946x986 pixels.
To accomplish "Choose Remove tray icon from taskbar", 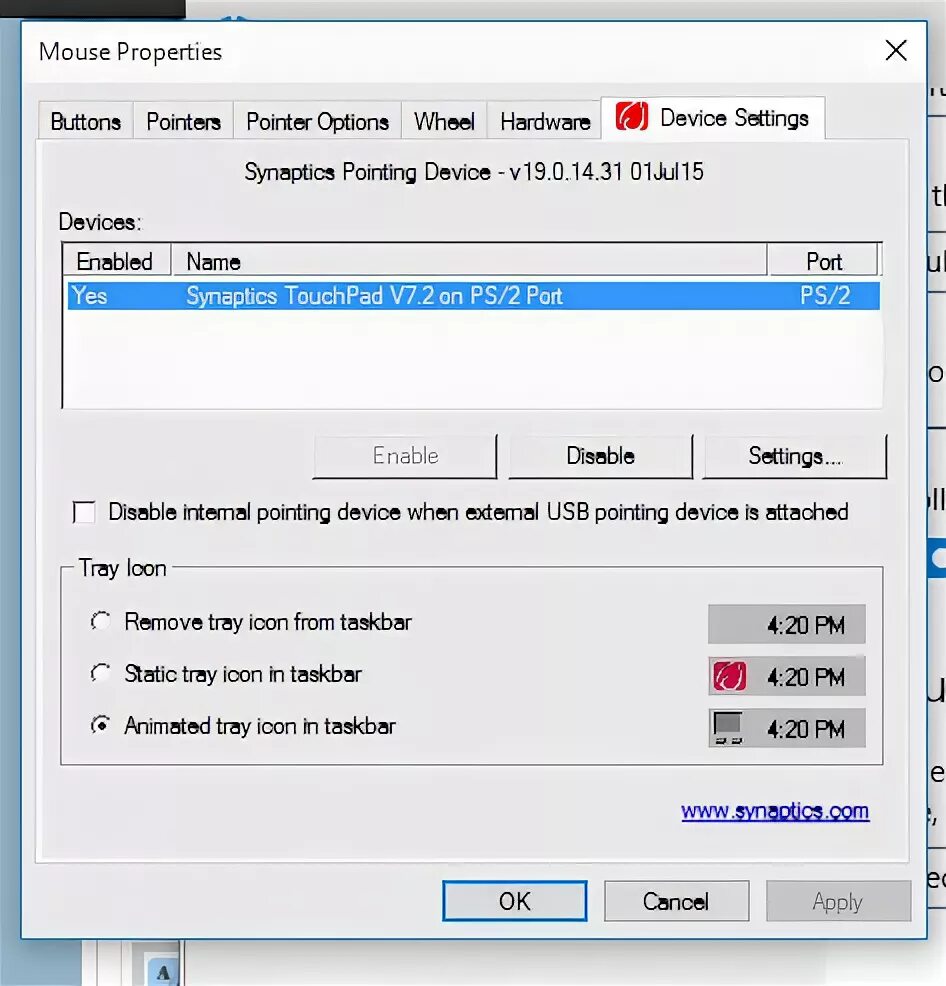I will (x=101, y=621).
